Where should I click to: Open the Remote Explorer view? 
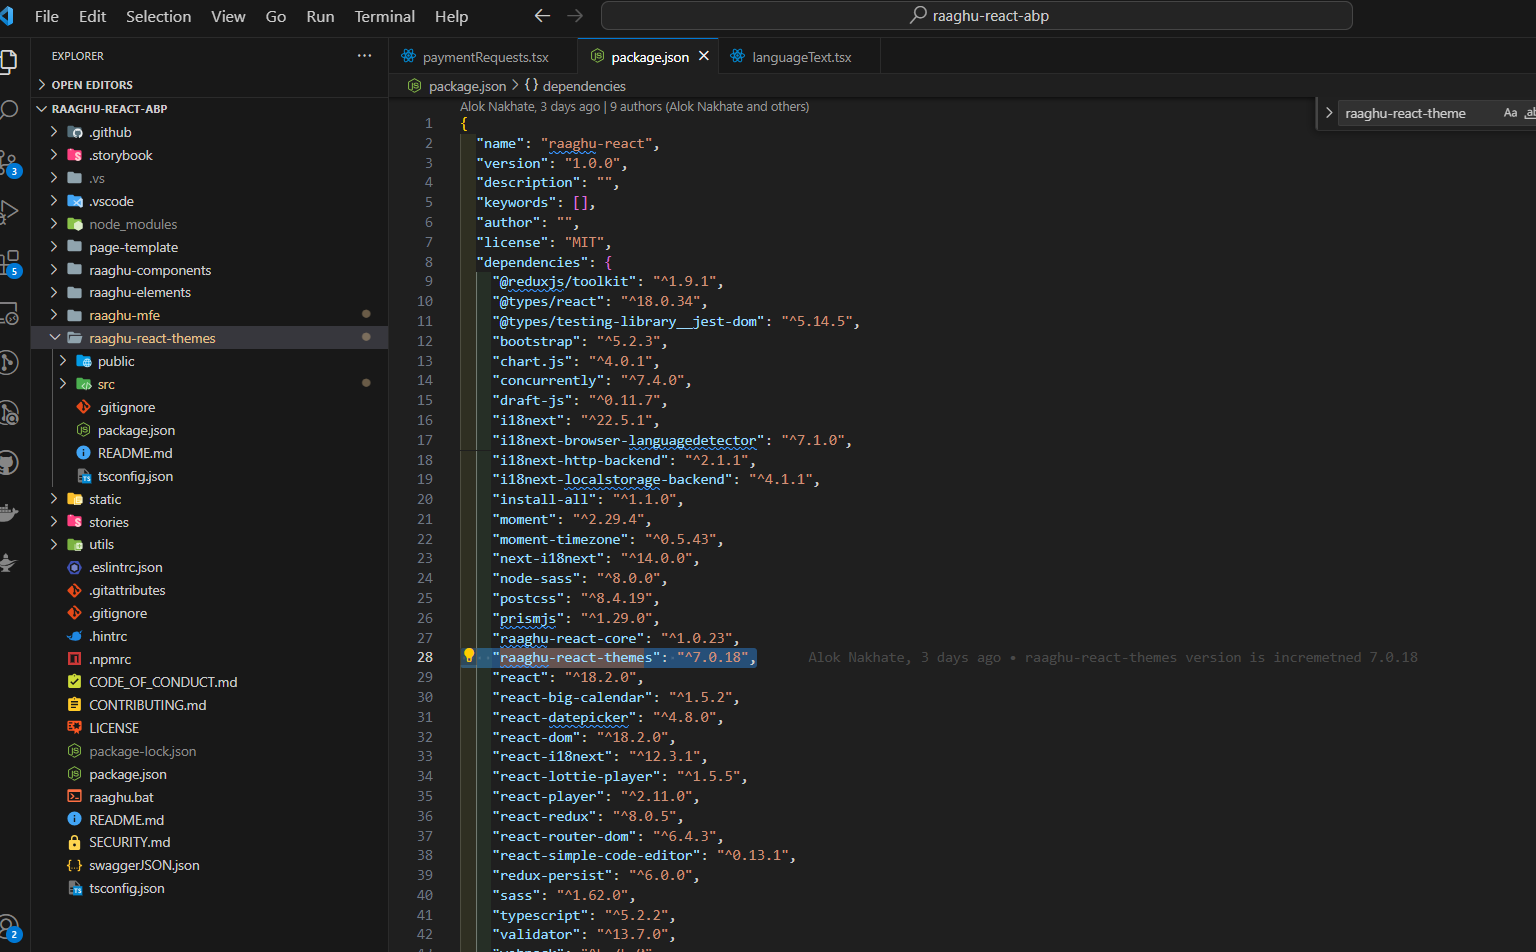coord(8,314)
